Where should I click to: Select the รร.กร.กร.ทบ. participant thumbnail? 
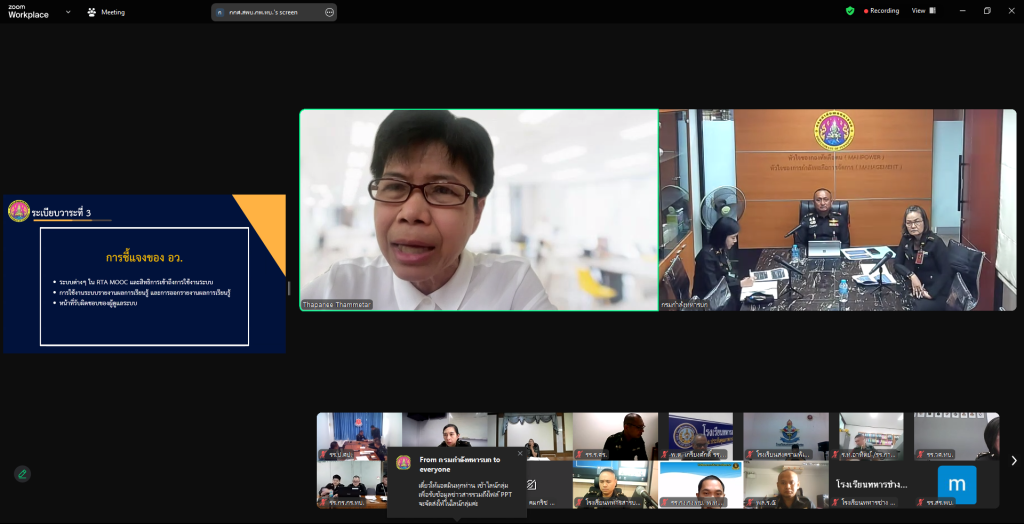point(353,484)
